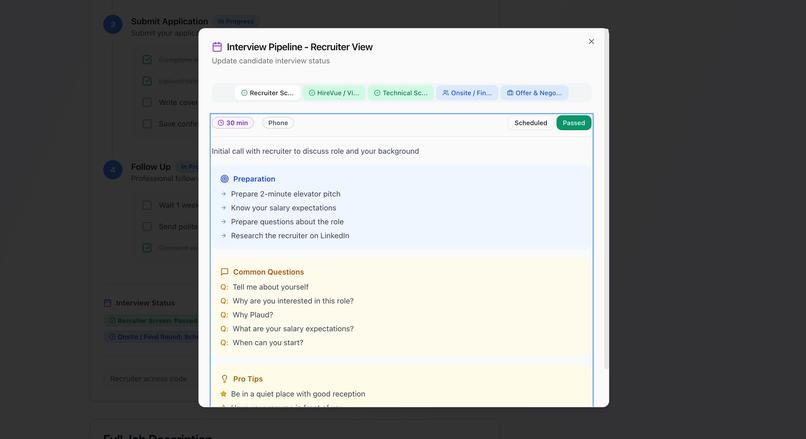
Task: Select the Recruiter Screen tab
Action: pos(267,93)
